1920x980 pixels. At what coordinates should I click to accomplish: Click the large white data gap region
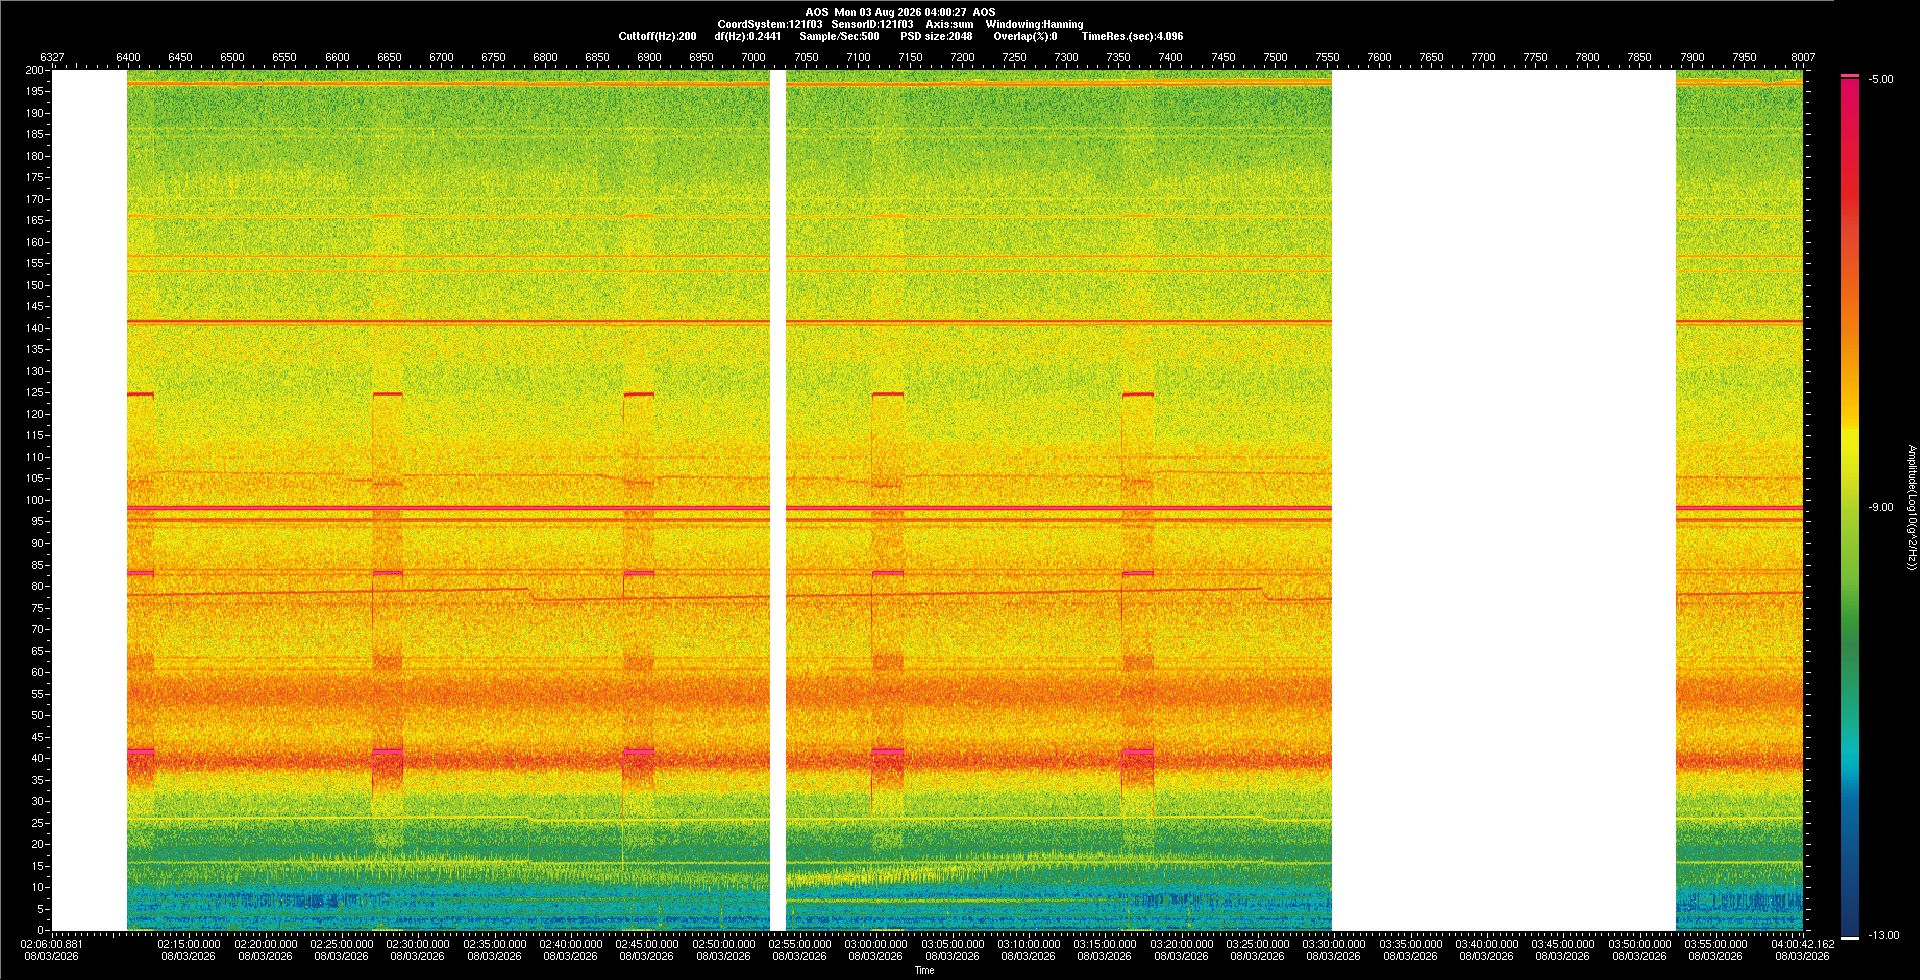1504,500
